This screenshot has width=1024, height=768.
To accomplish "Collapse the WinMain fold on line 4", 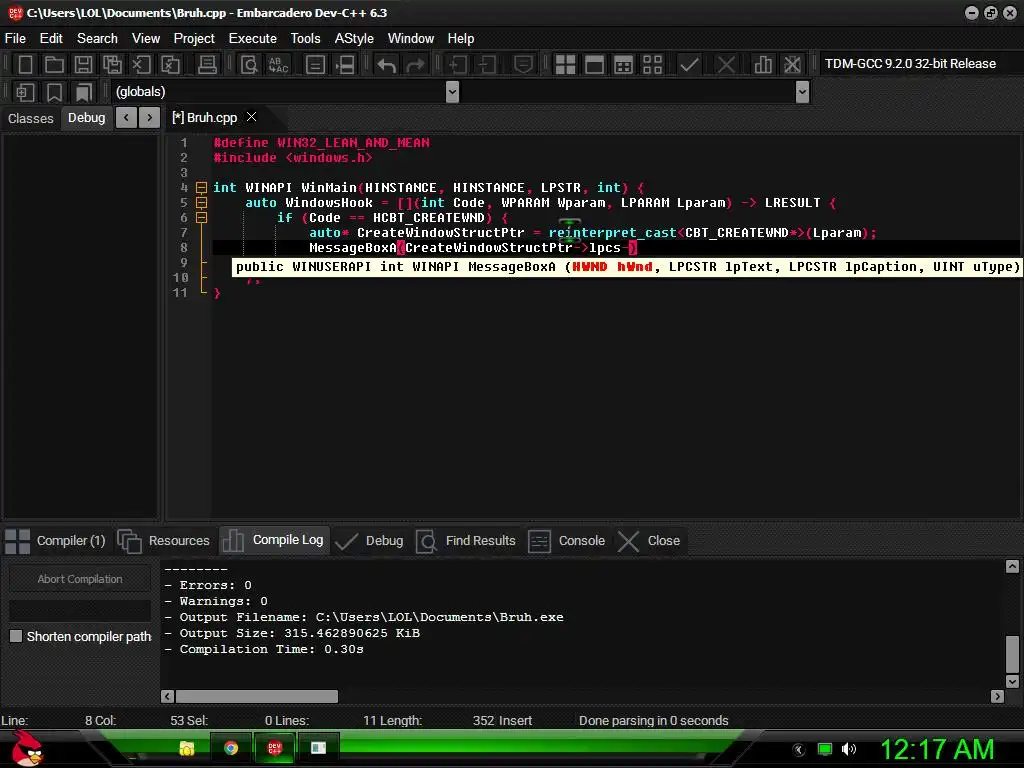I will pos(202,187).
